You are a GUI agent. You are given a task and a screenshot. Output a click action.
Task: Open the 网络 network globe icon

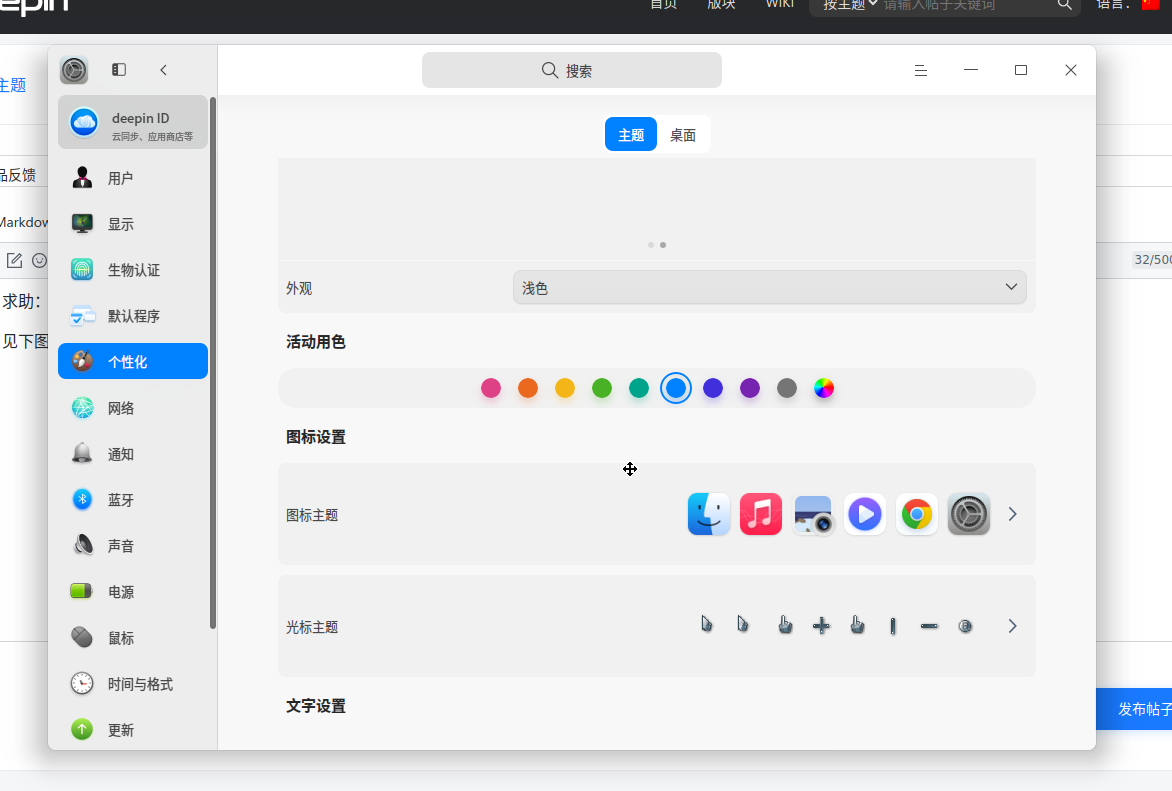click(82, 407)
